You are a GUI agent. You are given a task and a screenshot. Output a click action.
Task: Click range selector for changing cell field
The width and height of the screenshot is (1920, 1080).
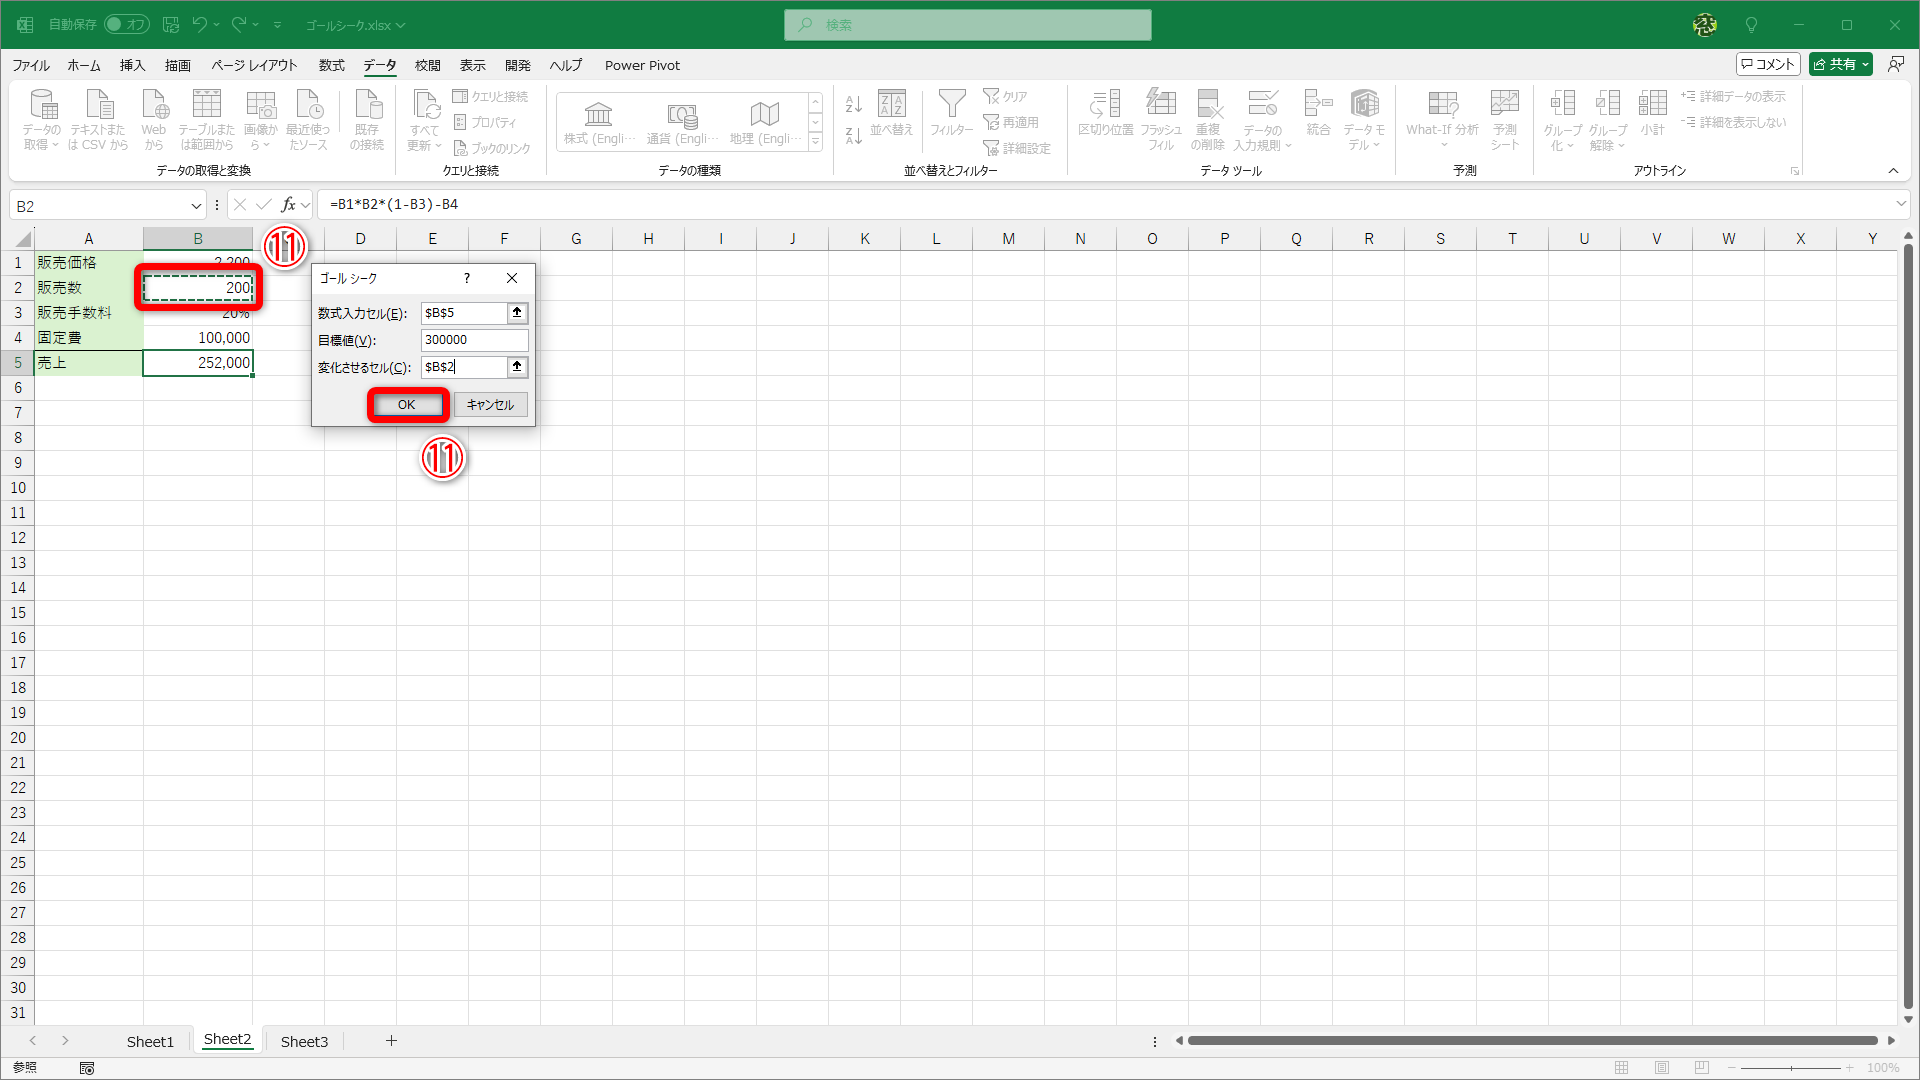[x=517, y=367]
